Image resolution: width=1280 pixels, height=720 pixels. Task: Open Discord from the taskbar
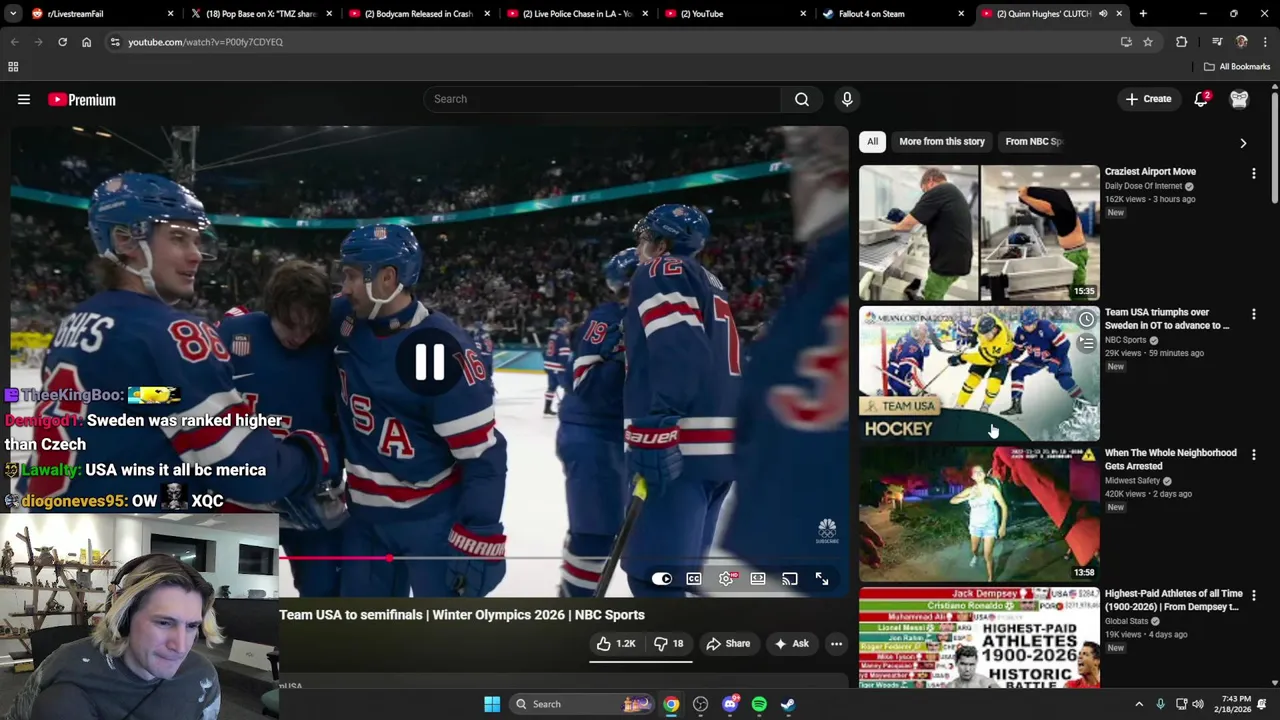[730, 704]
